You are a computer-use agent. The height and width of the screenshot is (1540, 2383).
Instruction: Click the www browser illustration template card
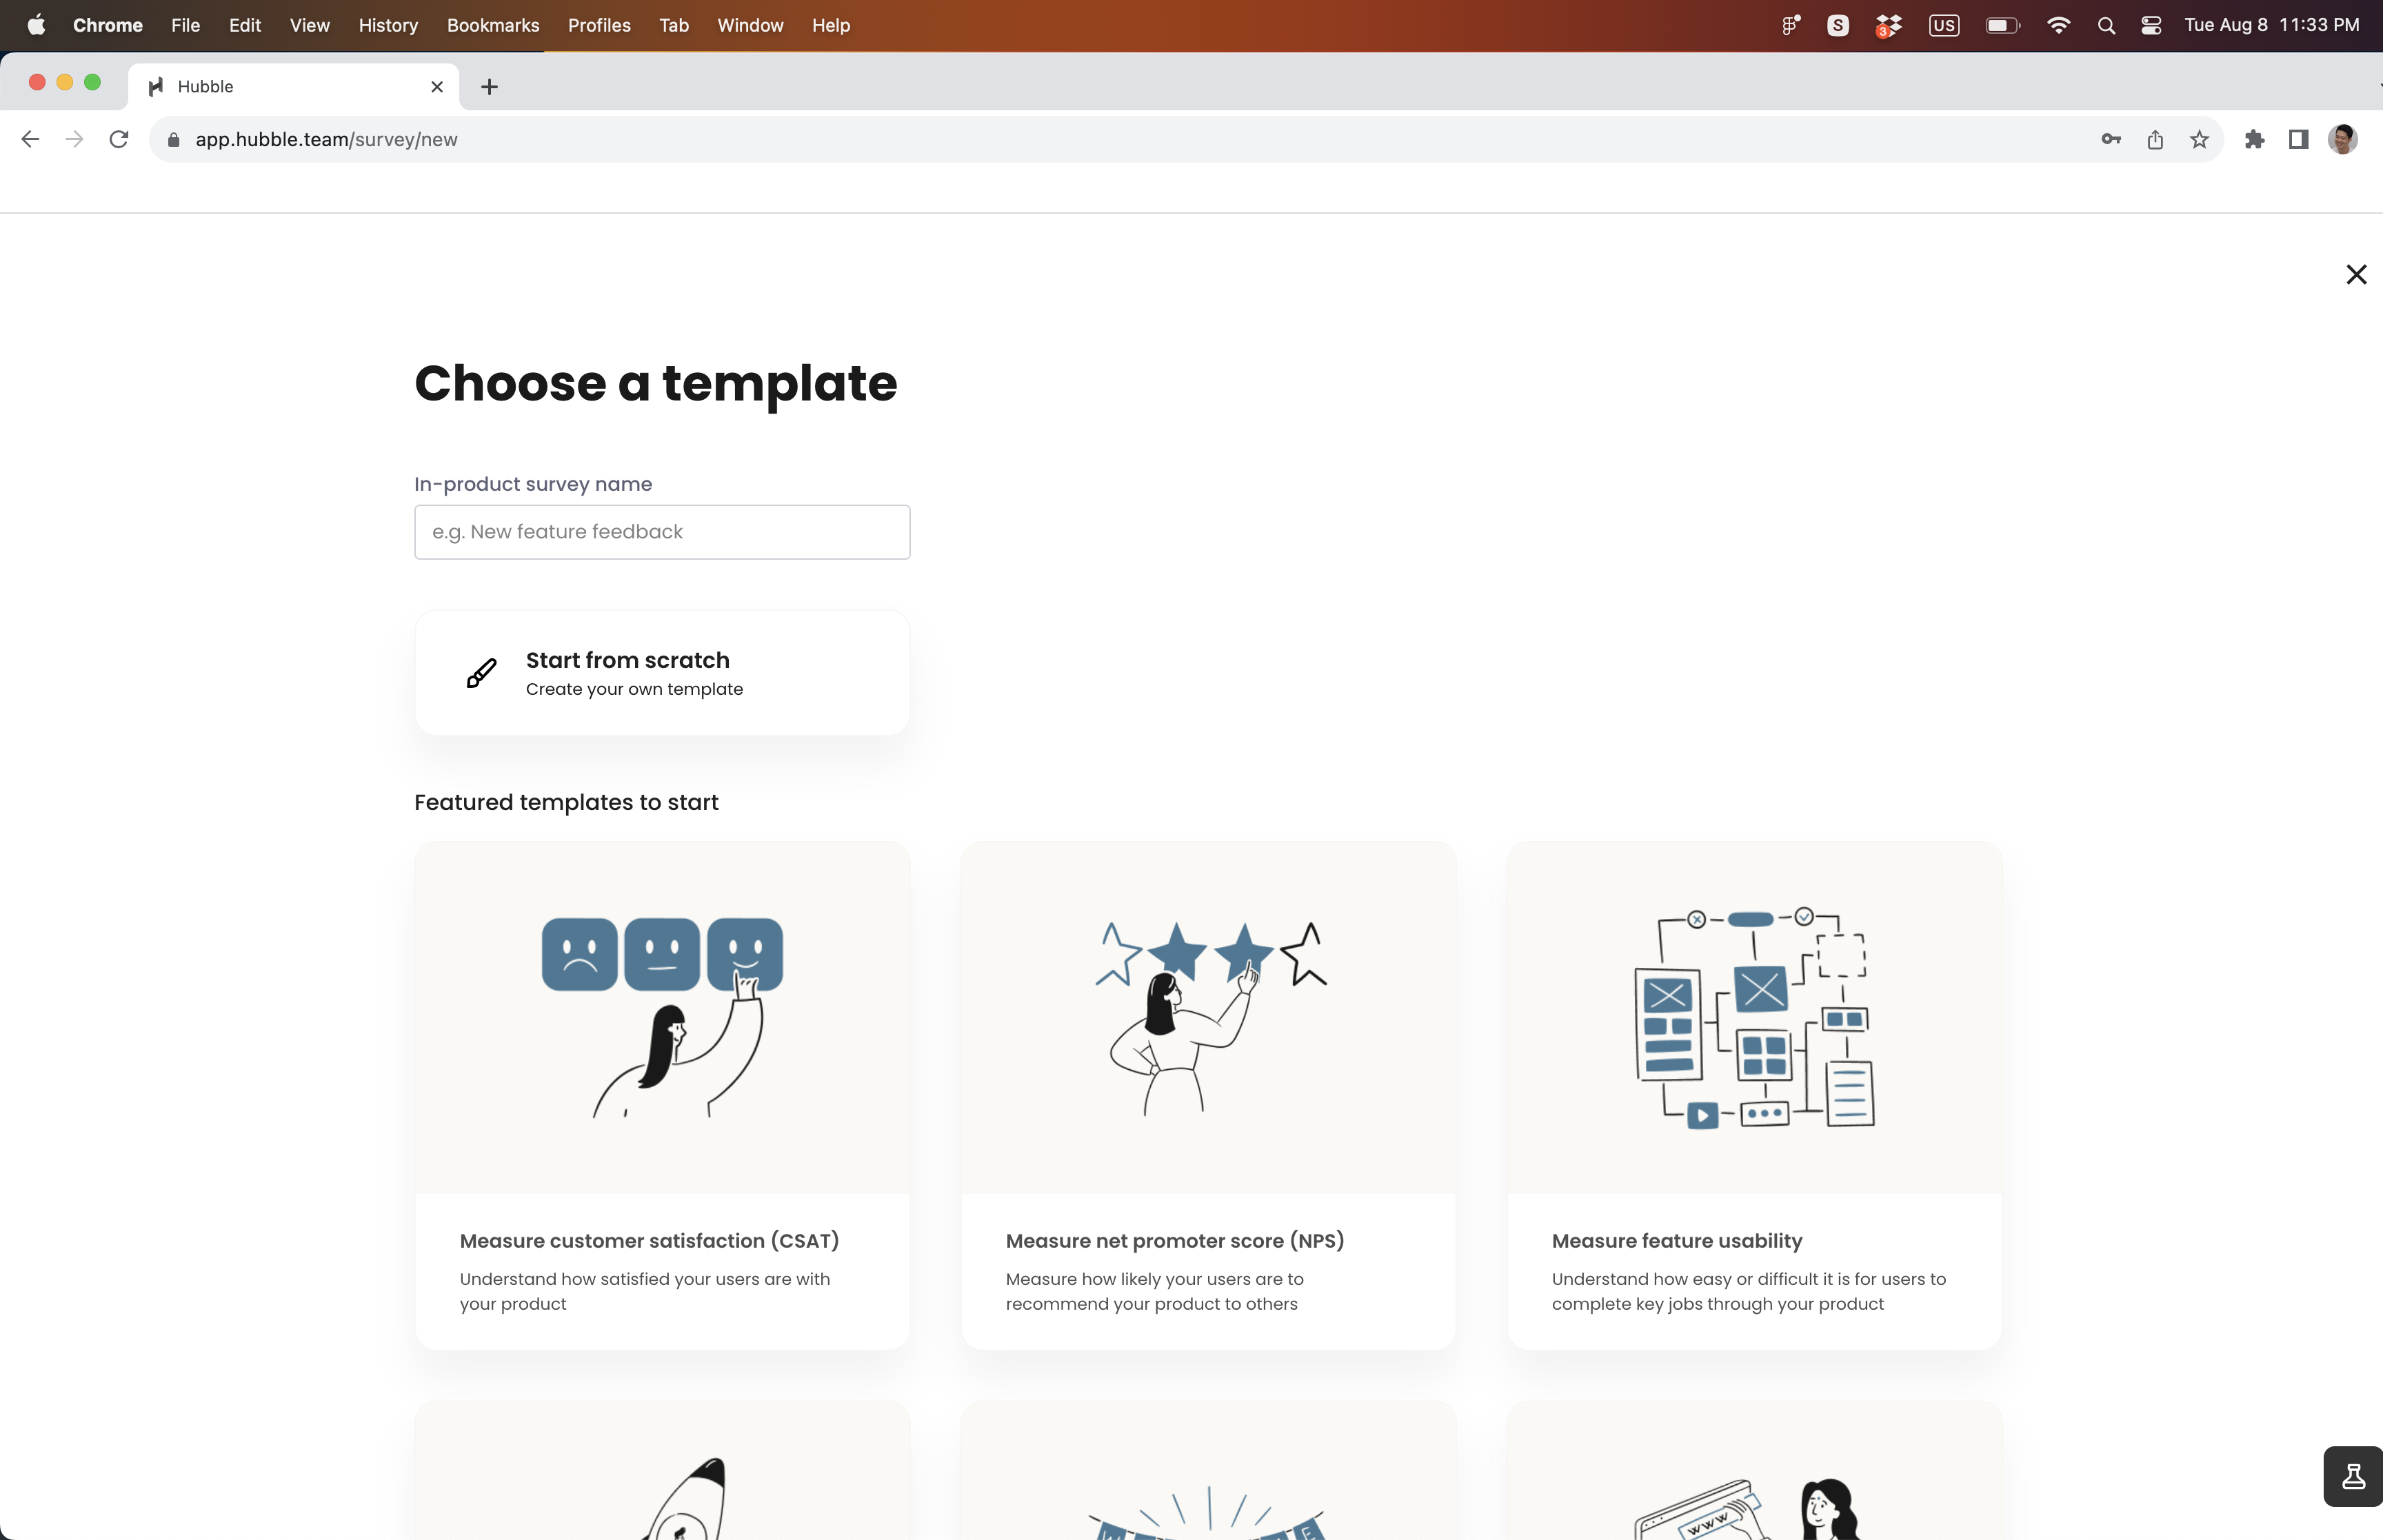[1754, 1470]
